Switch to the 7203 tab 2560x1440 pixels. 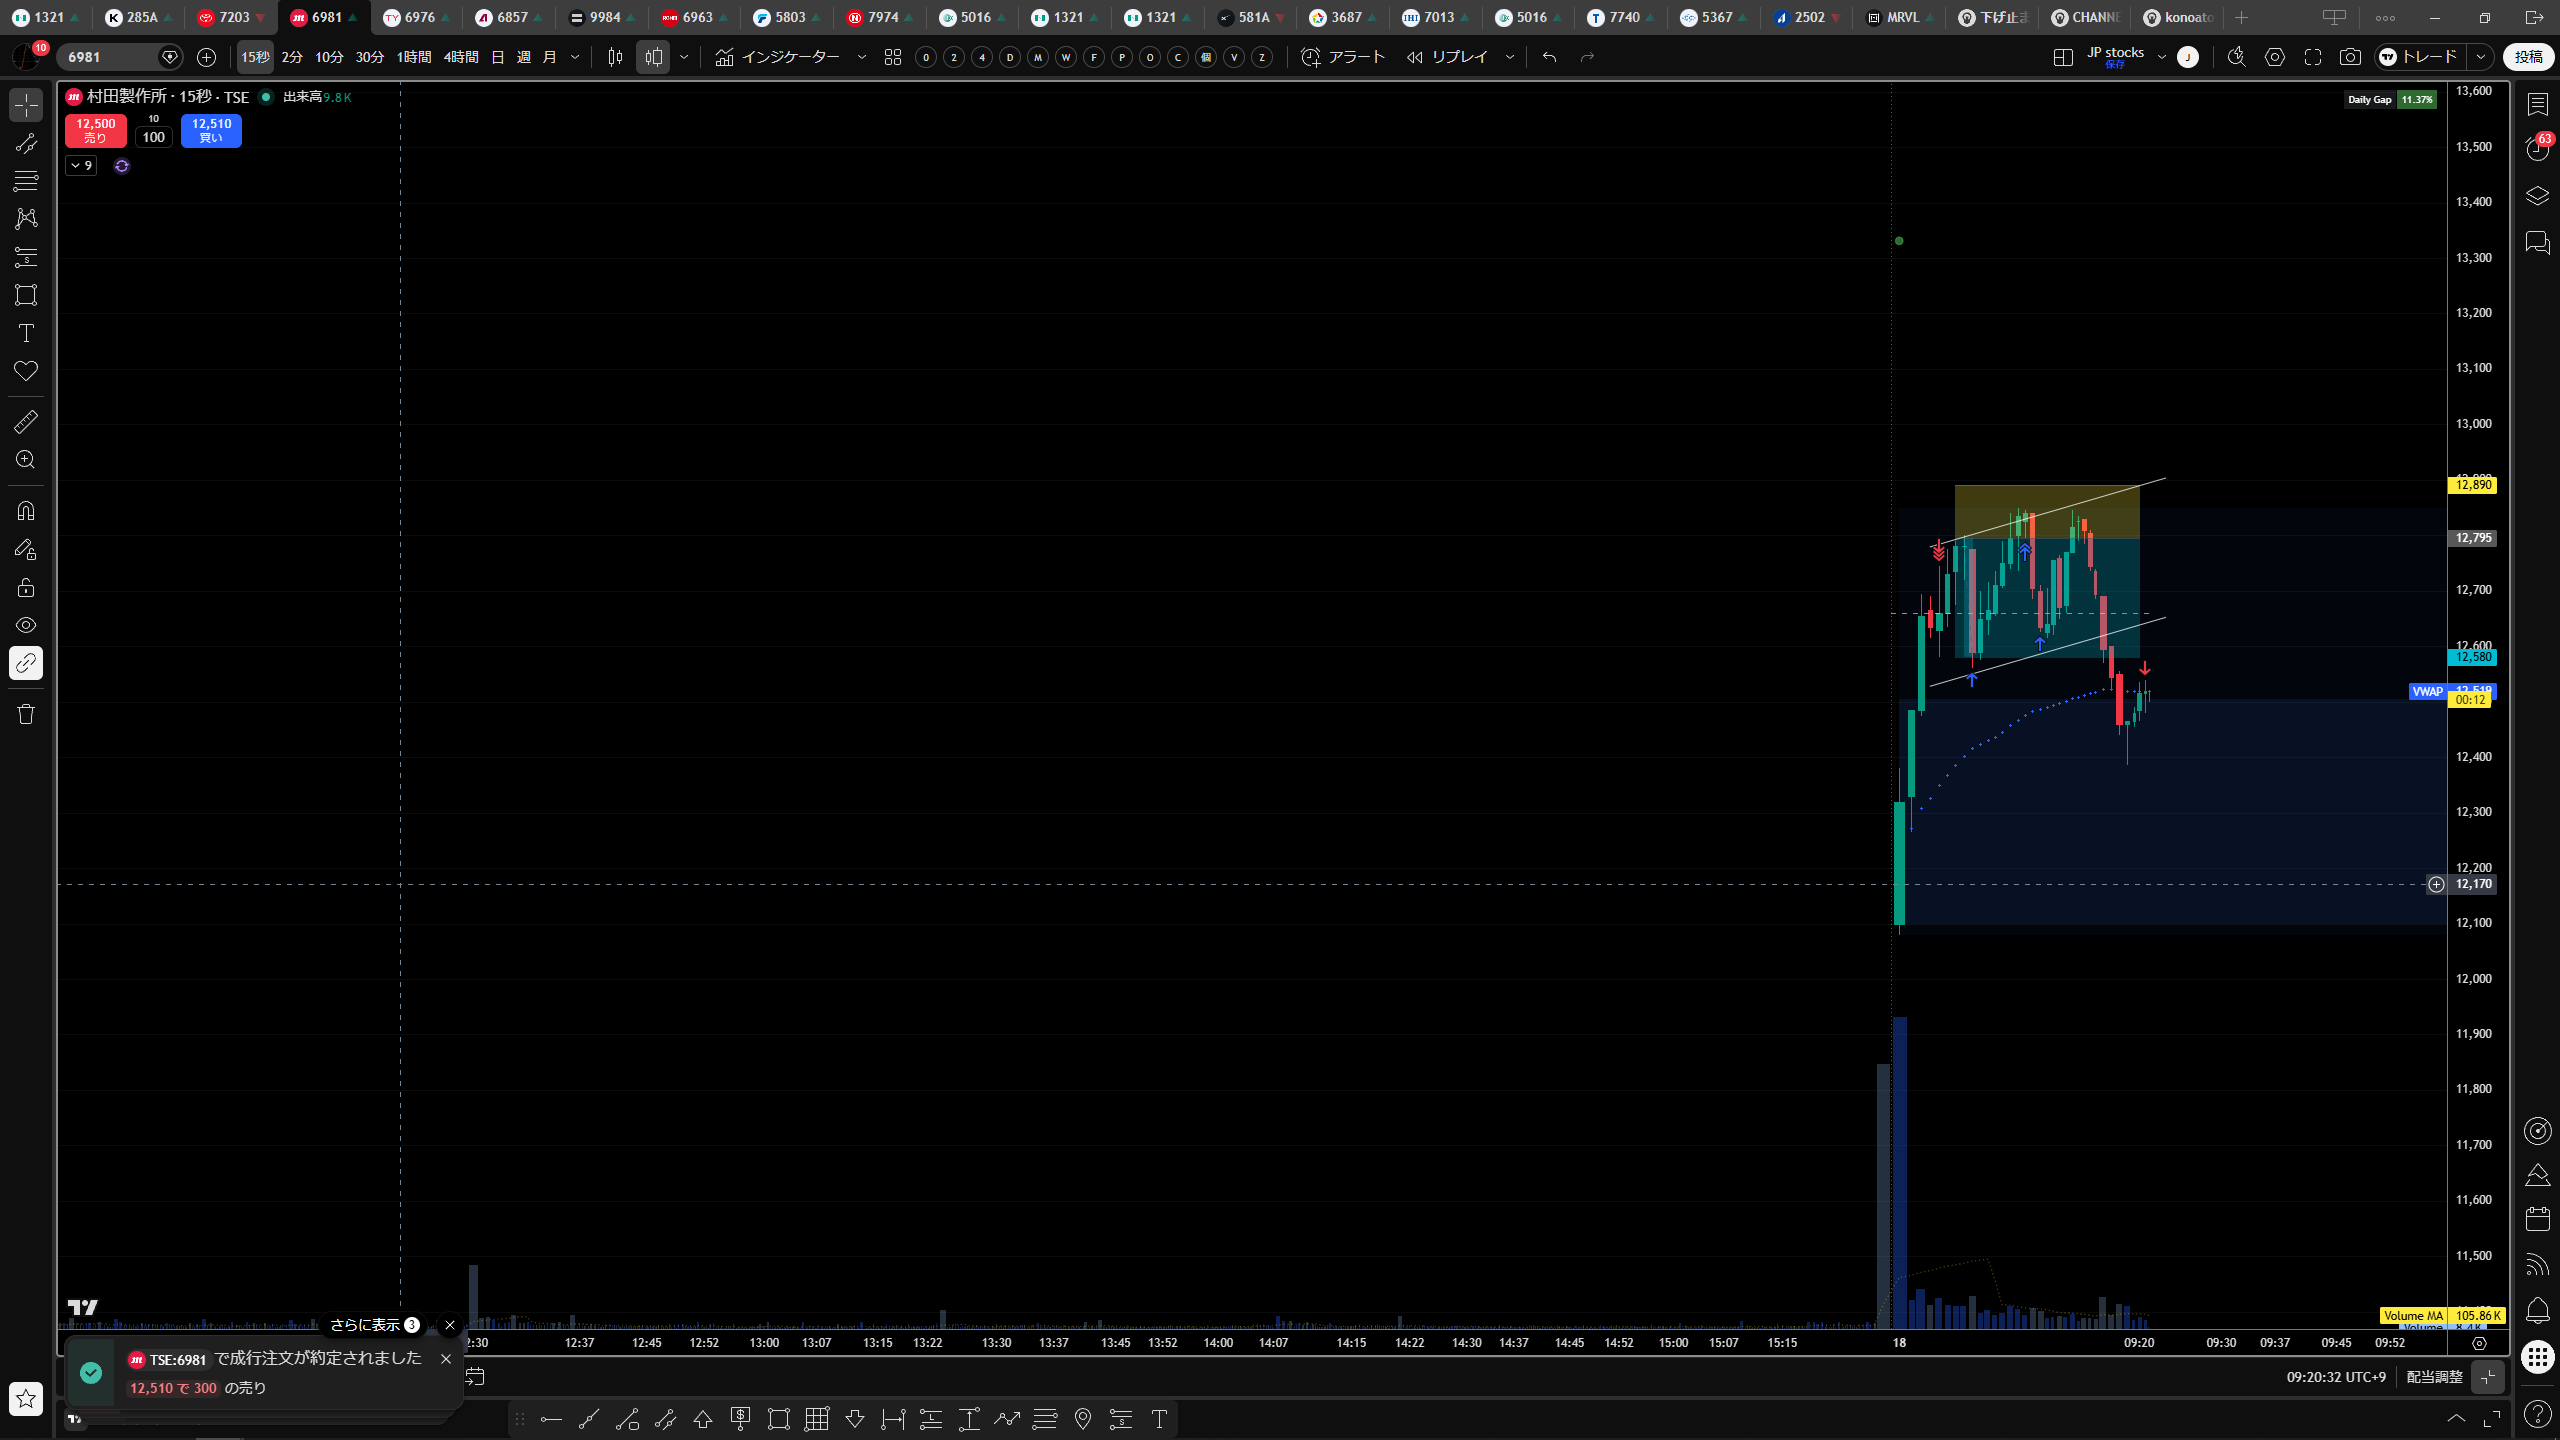point(231,17)
